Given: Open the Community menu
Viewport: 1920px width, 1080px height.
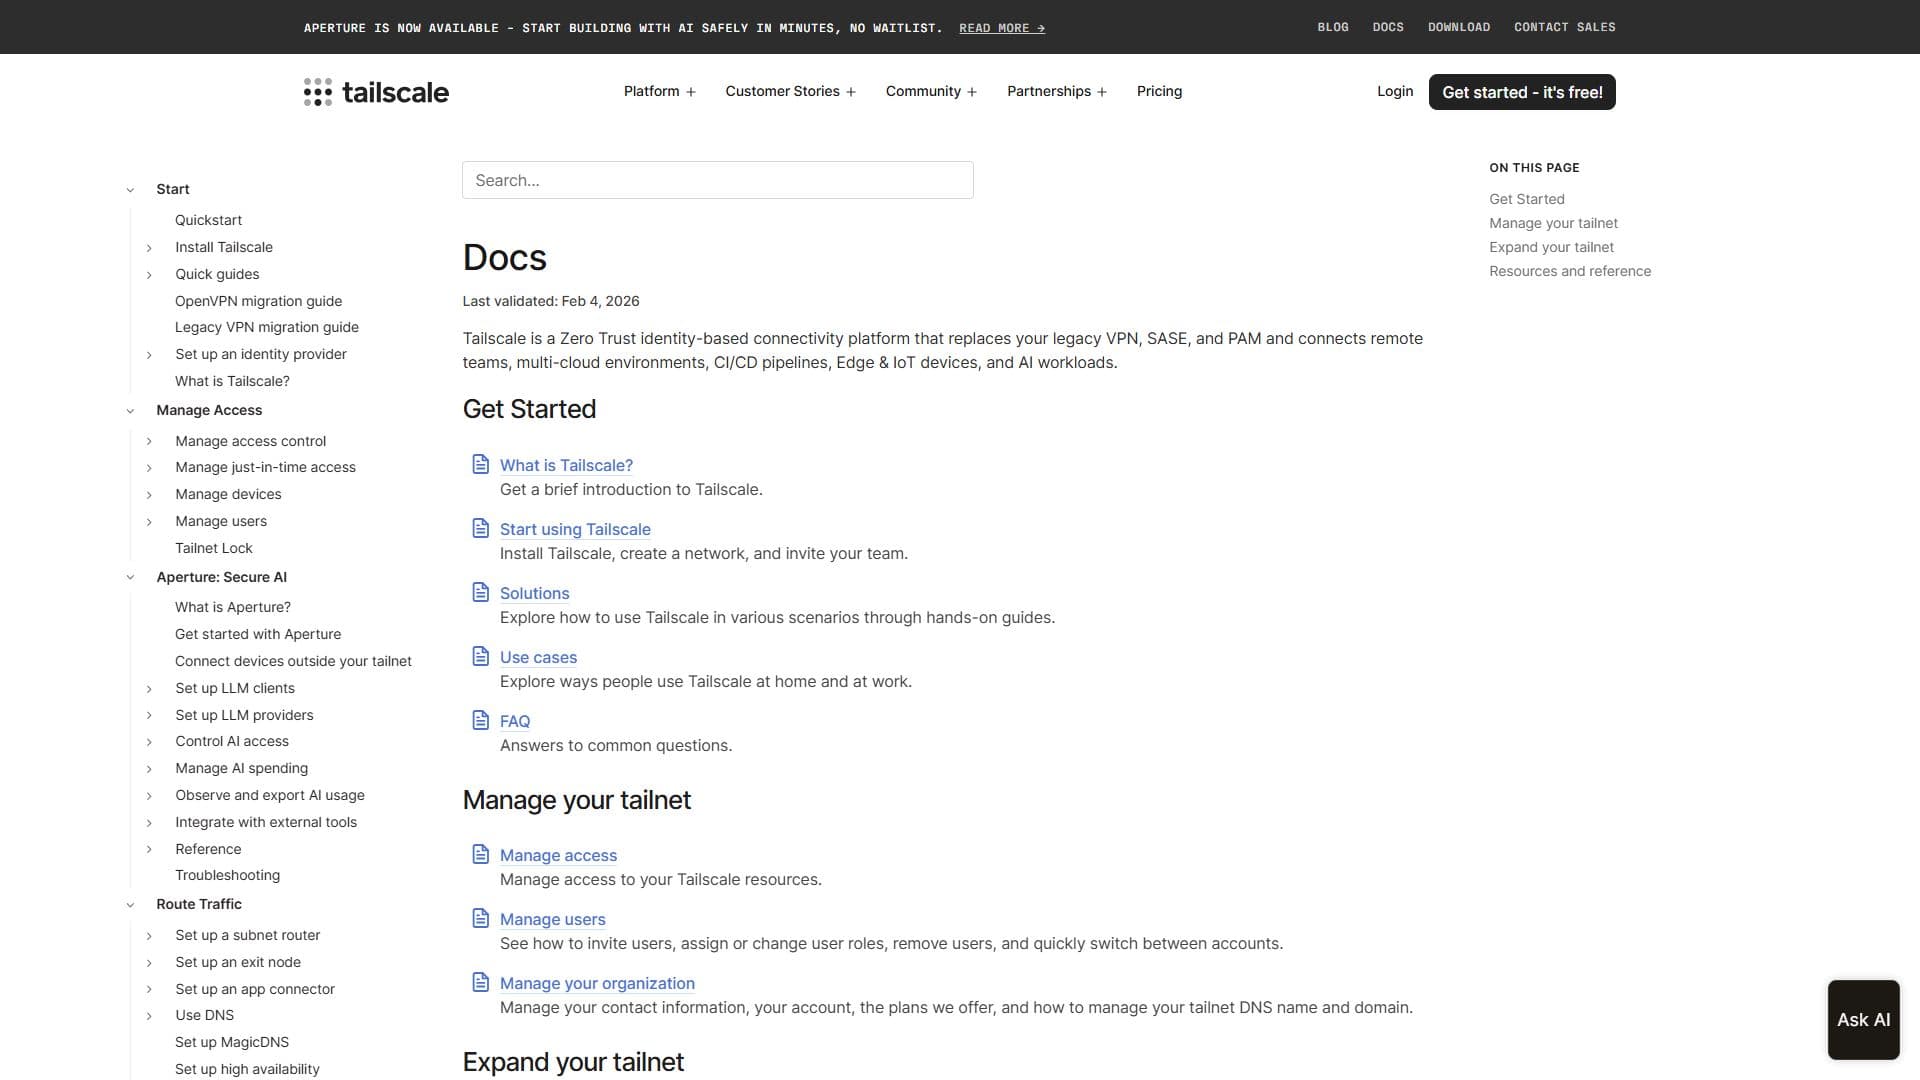Looking at the screenshot, I should (x=931, y=91).
